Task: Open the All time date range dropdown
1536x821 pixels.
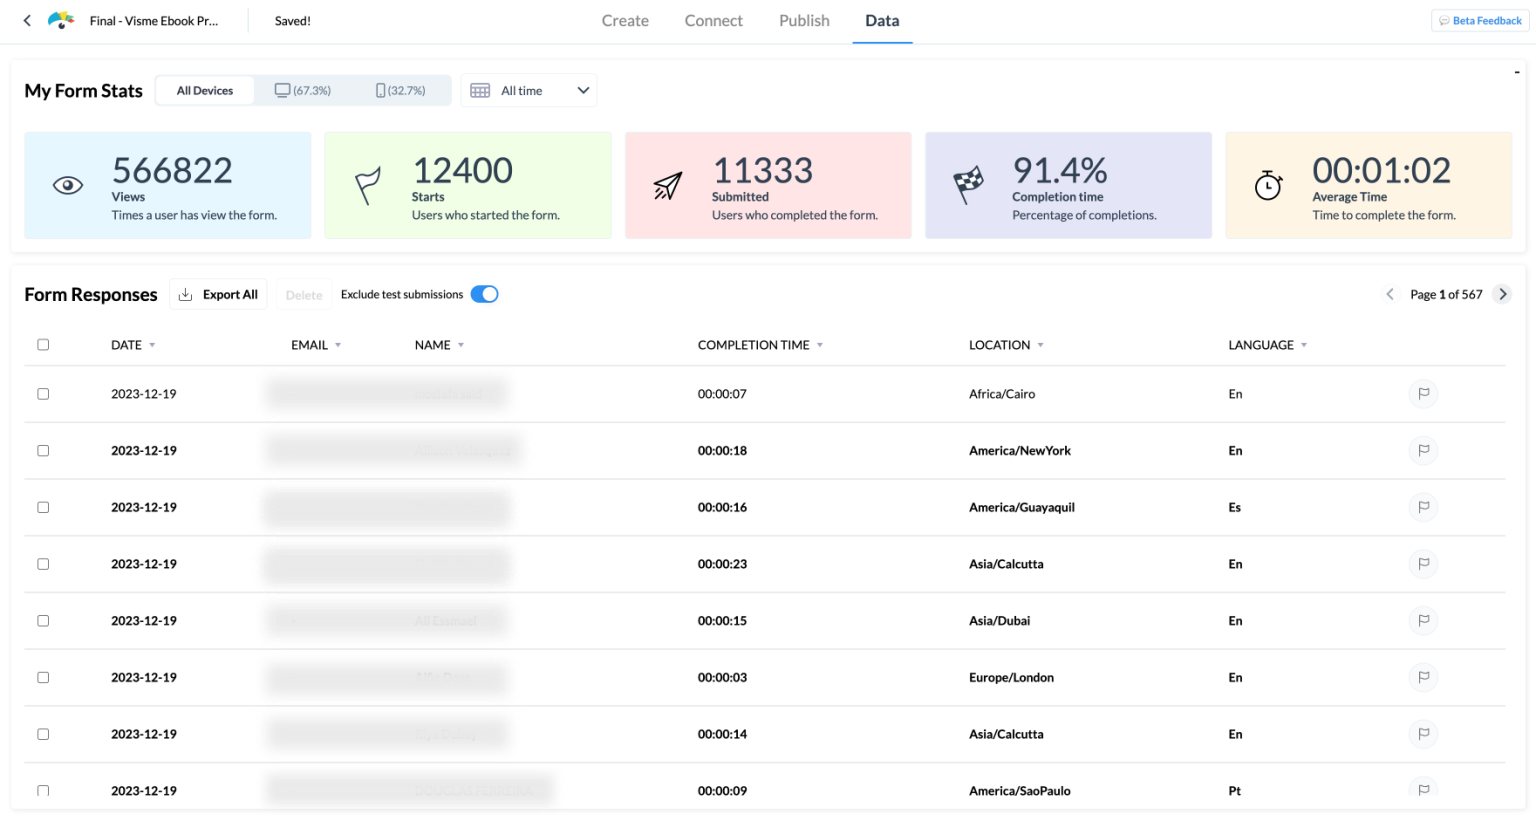Action: click(x=529, y=90)
